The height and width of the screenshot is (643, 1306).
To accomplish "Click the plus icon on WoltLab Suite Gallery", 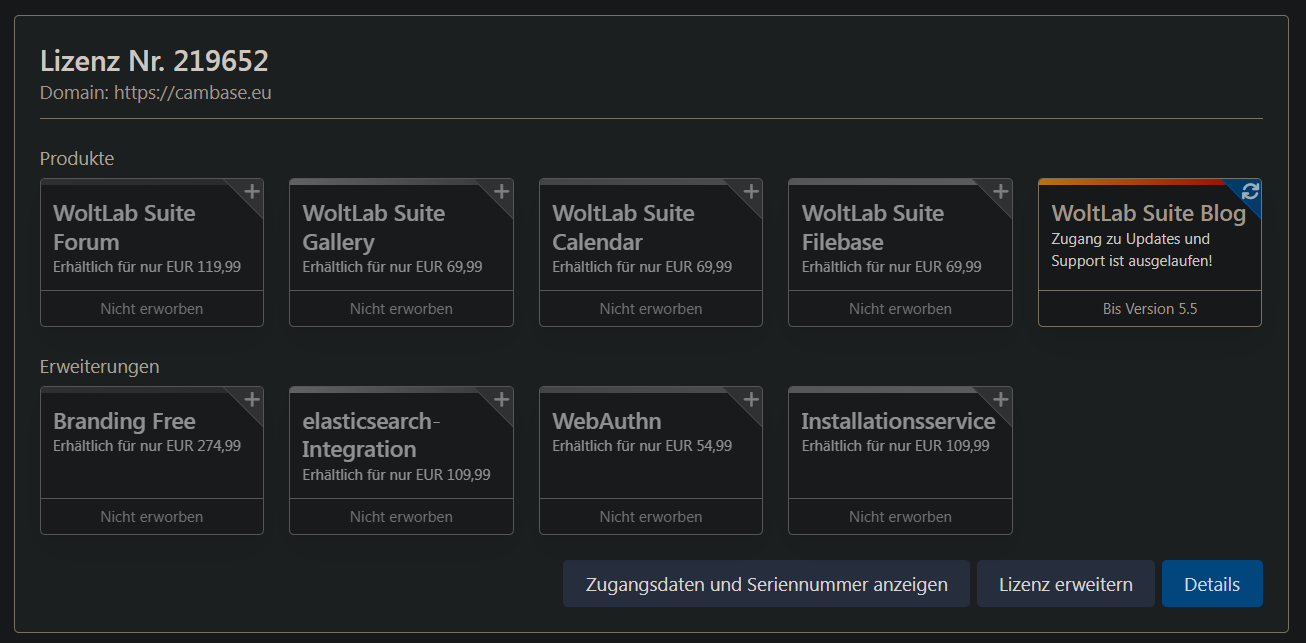I will pos(501,191).
